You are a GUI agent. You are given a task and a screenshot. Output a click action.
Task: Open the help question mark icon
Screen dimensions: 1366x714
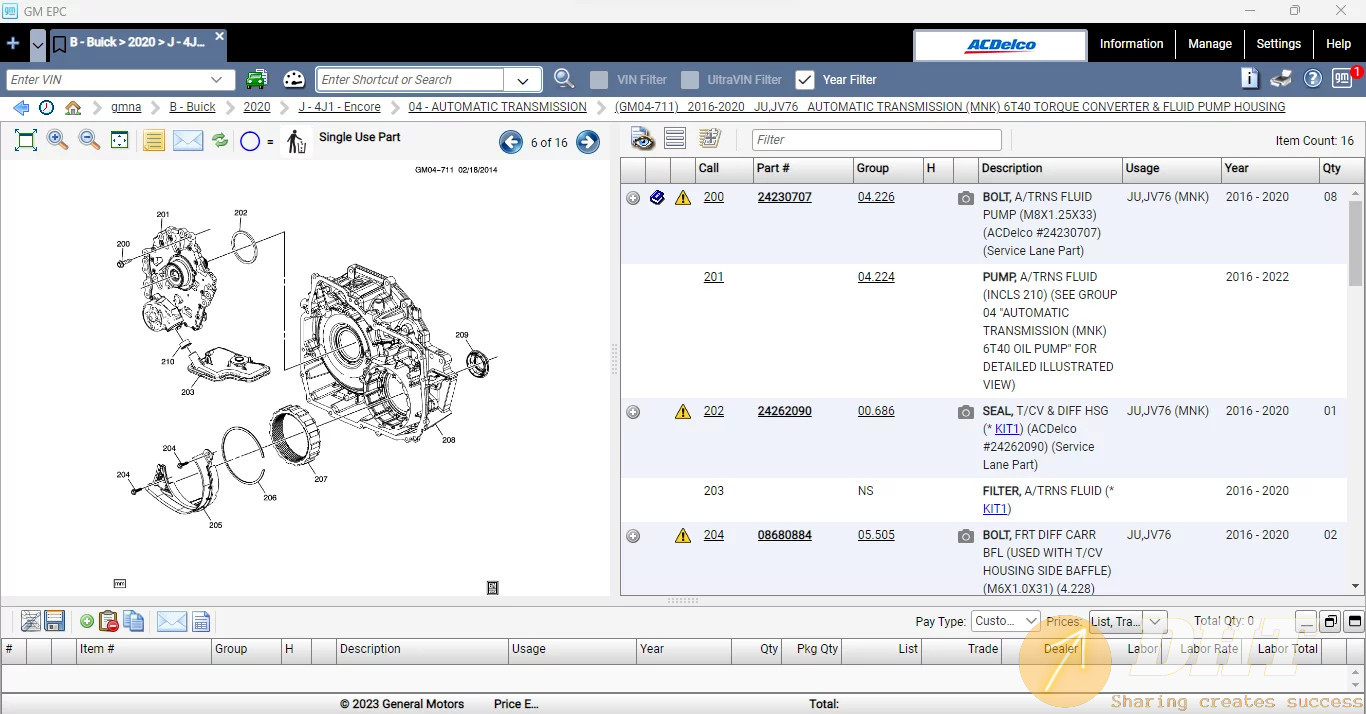(1313, 79)
